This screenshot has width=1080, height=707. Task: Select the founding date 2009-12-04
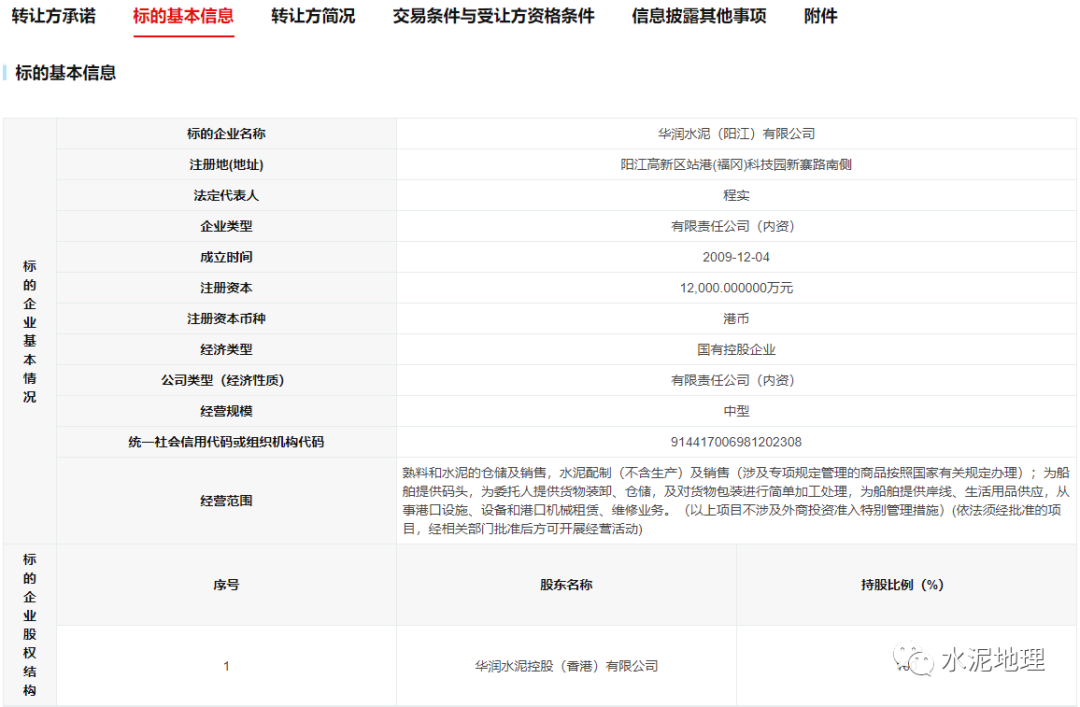pos(736,257)
